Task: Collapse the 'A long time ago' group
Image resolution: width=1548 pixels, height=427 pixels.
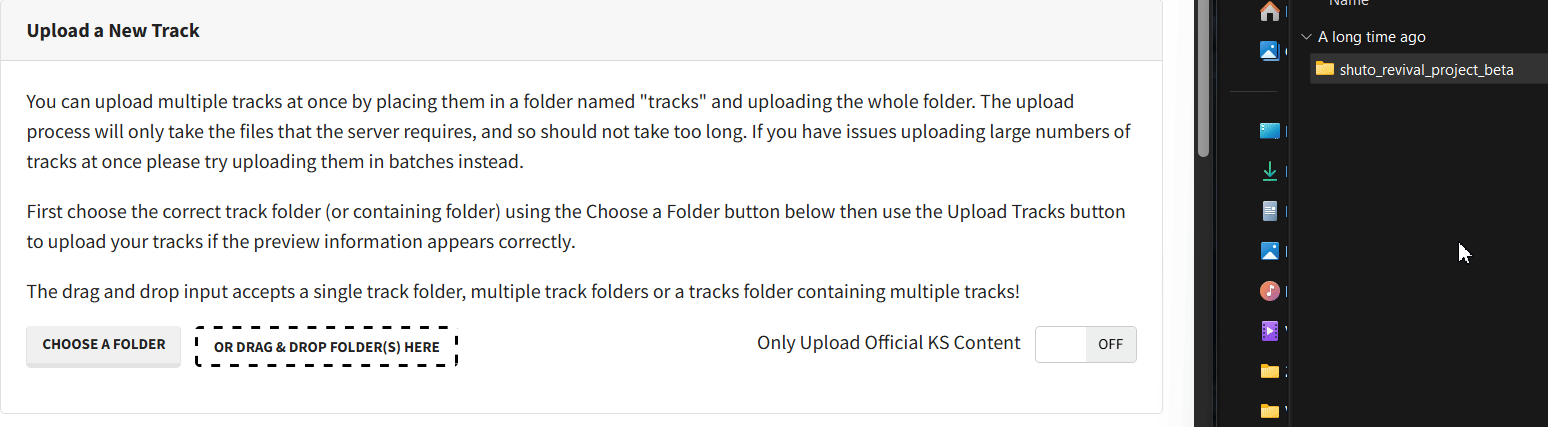Action: 1305,37
